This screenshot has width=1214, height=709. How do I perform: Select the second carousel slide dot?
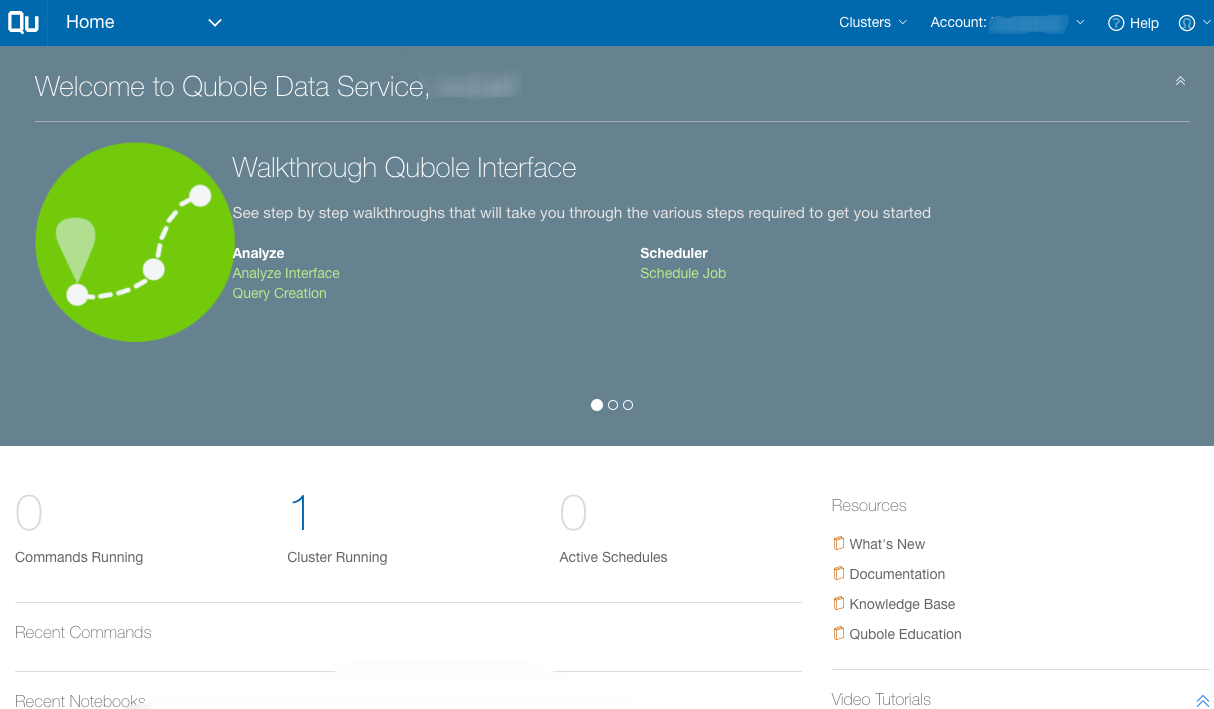pyautogui.click(x=613, y=405)
